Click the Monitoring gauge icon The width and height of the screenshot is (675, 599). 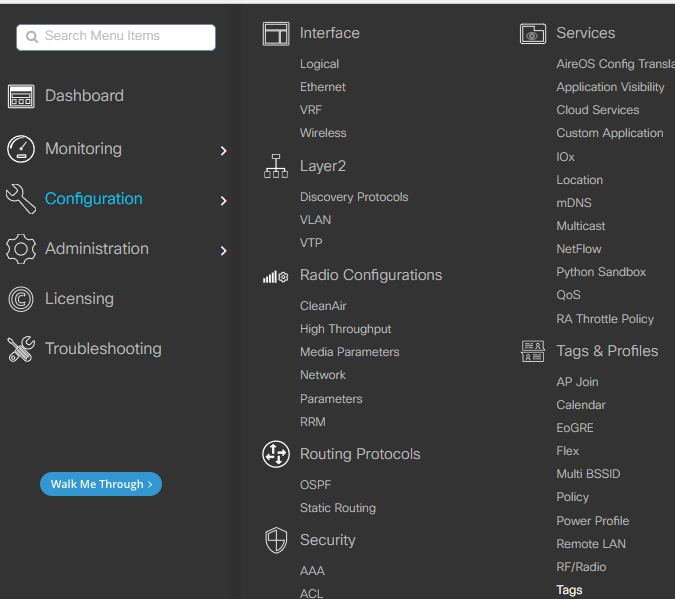(21, 149)
